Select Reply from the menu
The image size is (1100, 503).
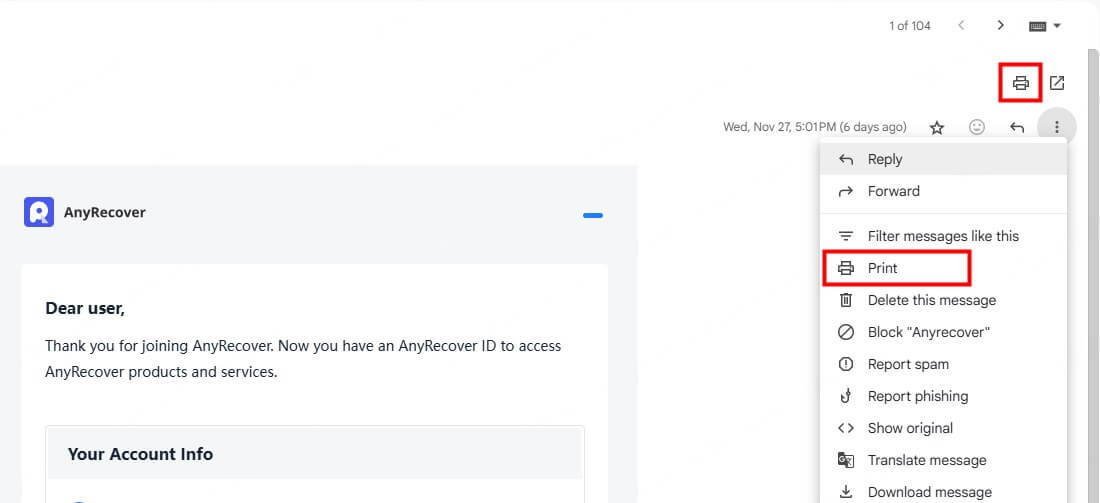tap(885, 159)
